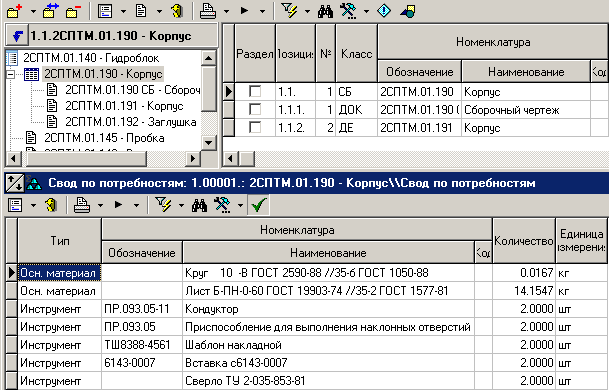Collapse the 2СПТМ.01.190 - Корпус tree node
Viewport: 609px width, 390px height.
tap(10, 74)
